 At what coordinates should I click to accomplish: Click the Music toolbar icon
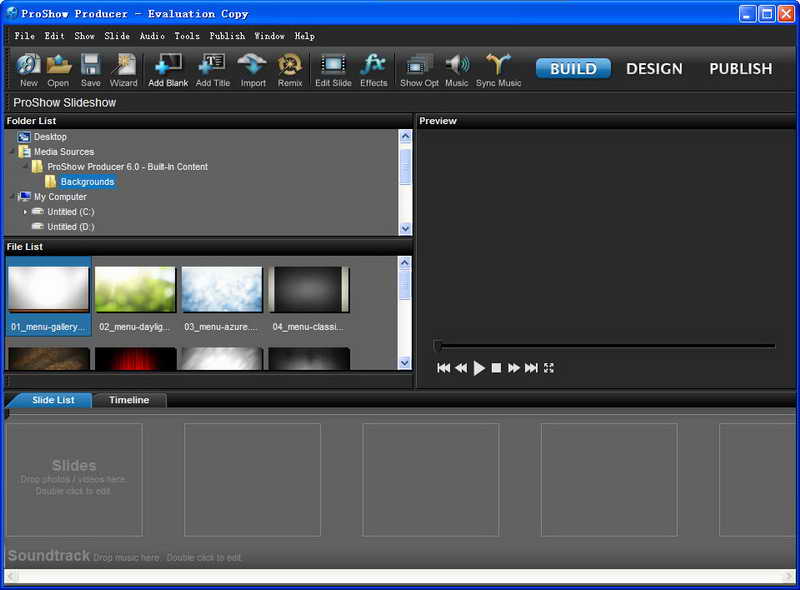pos(457,69)
